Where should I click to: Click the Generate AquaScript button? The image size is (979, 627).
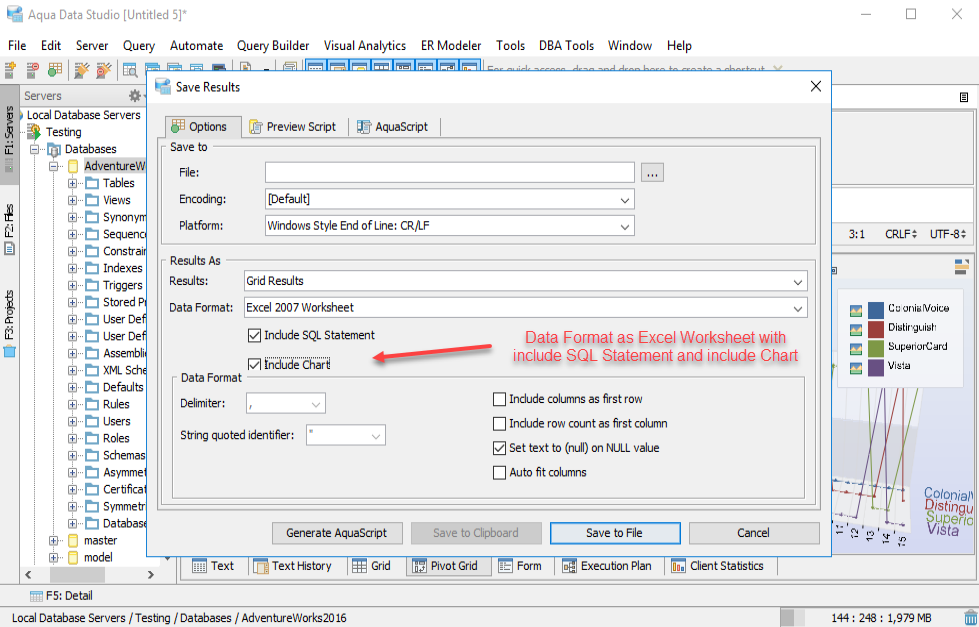tap(337, 533)
